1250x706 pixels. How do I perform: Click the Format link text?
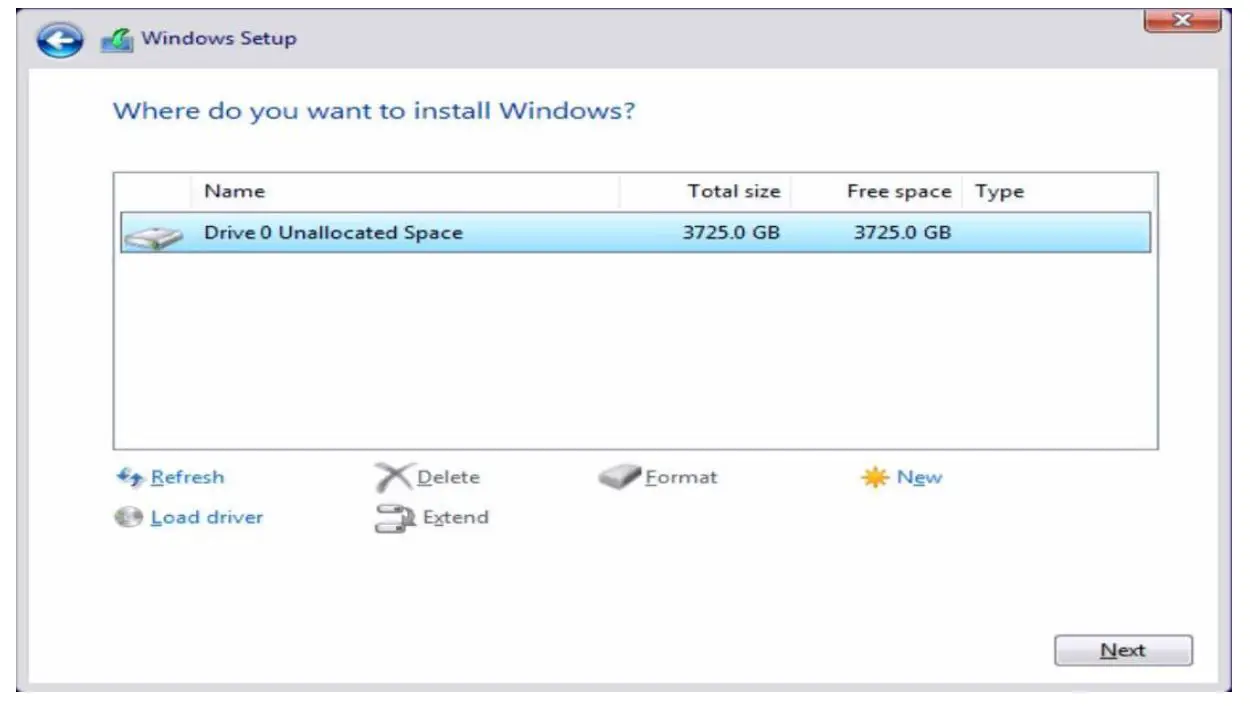[x=681, y=477]
